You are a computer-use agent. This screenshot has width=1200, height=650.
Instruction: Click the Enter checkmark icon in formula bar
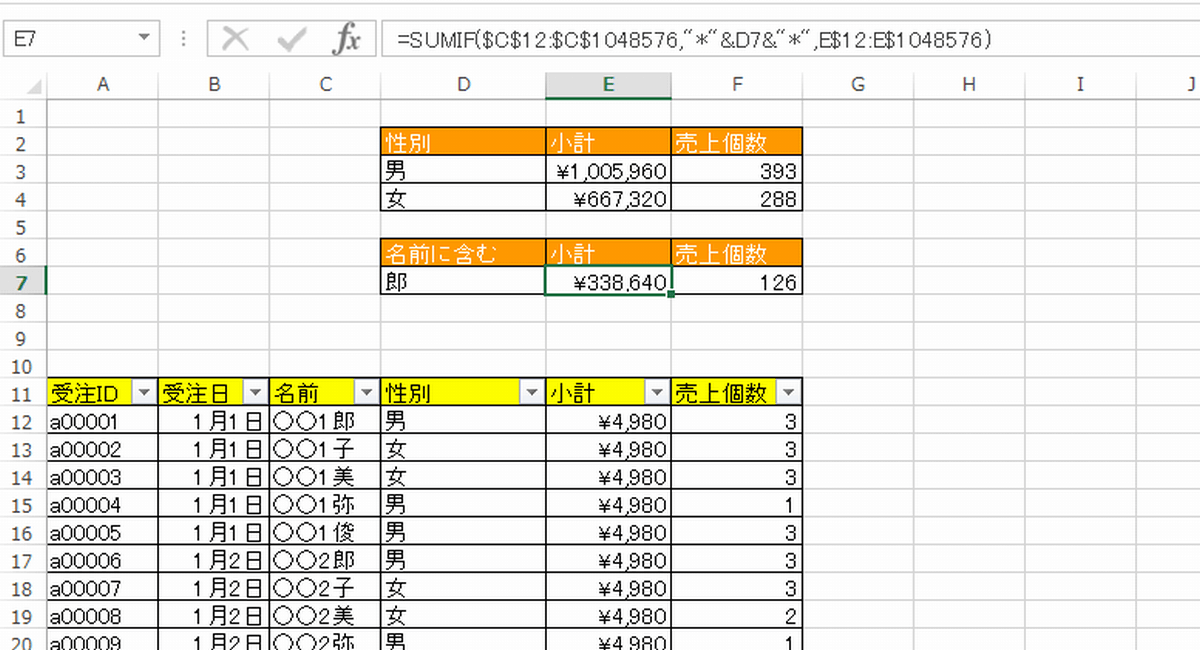[x=292, y=40]
